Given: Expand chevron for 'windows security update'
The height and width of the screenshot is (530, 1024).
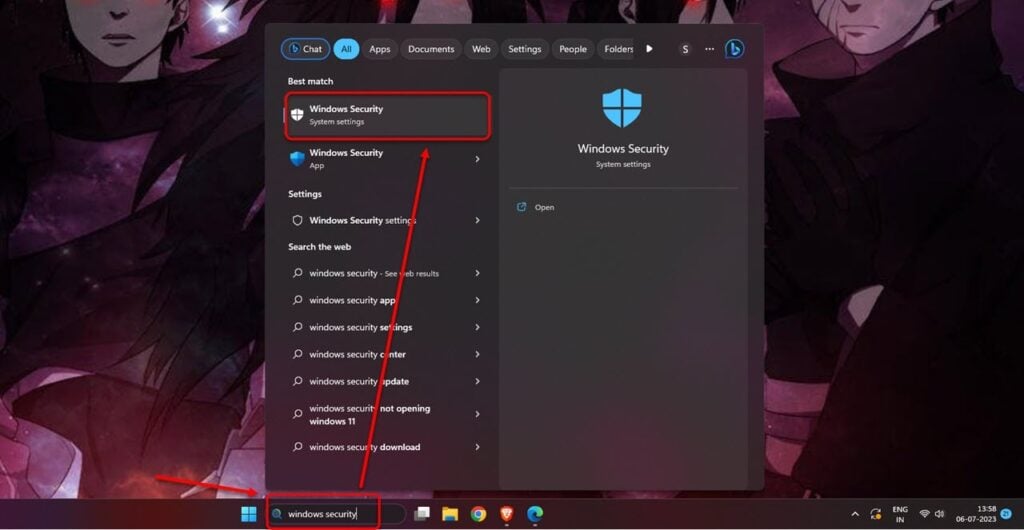Looking at the screenshot, I should pyautogui.click(x=477, y=381).
